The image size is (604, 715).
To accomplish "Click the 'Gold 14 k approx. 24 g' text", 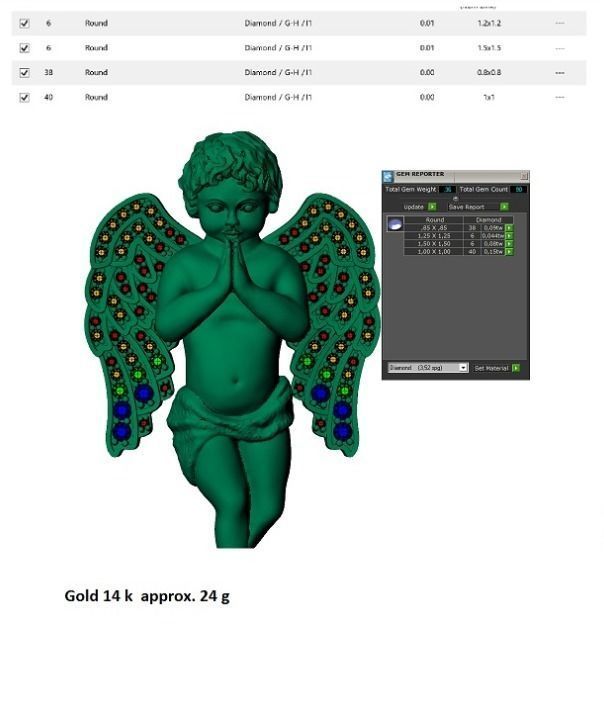I will pyautogui.click(x=147, y=596).
